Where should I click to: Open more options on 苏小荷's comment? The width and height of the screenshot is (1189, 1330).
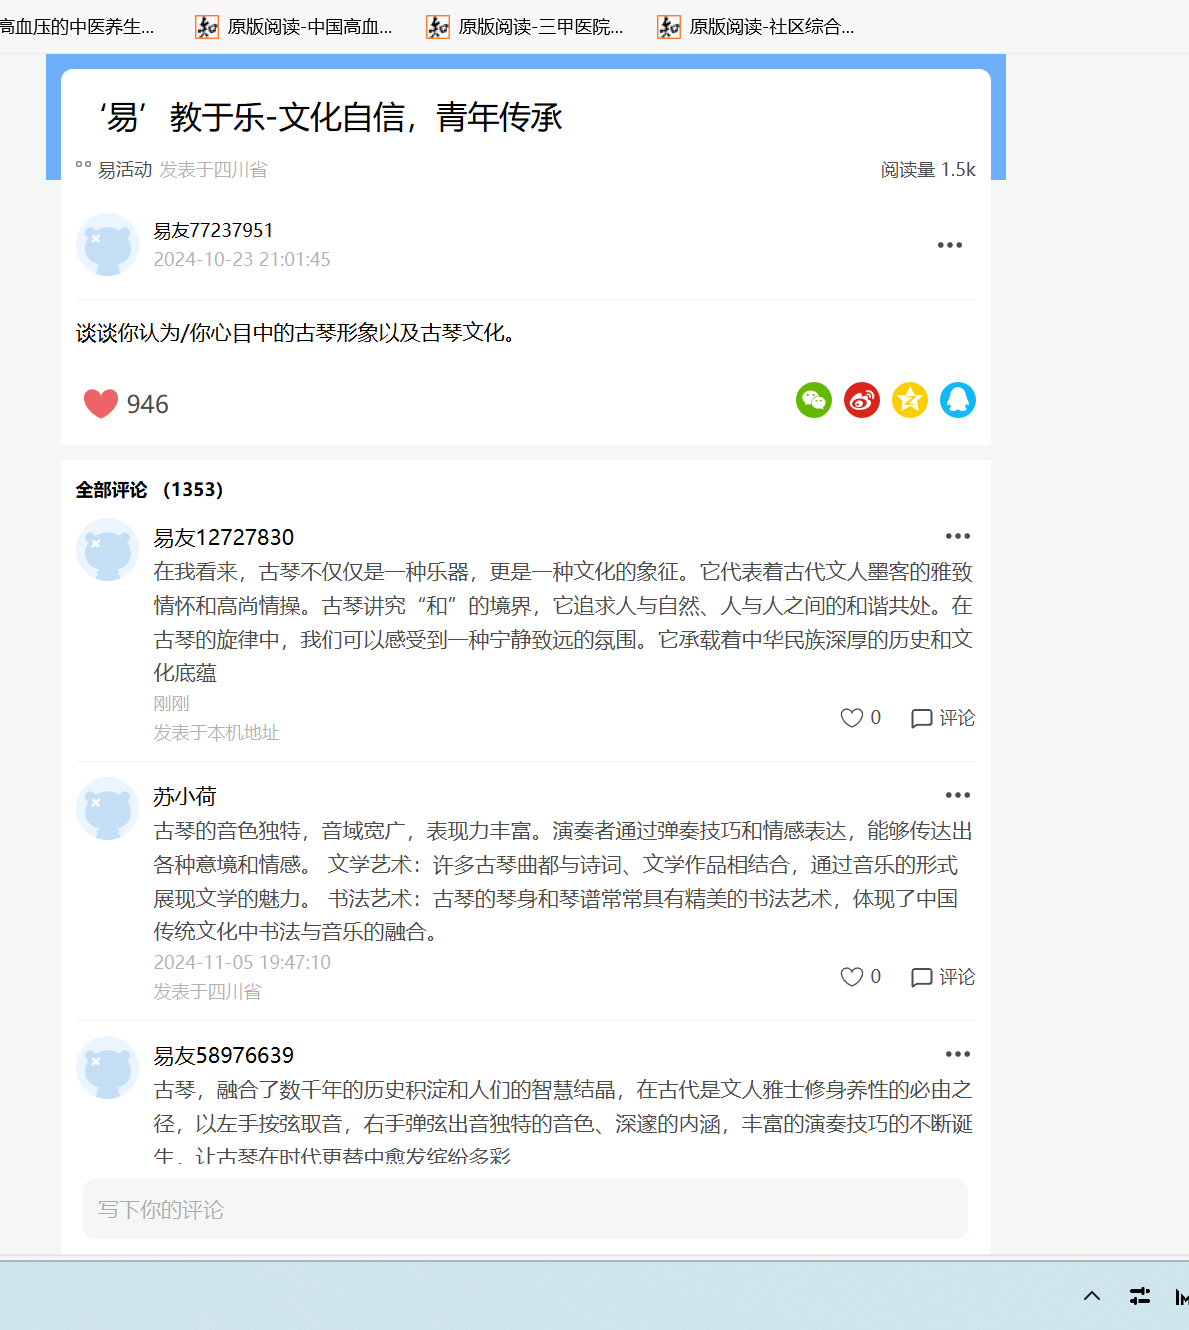point(958,795)
